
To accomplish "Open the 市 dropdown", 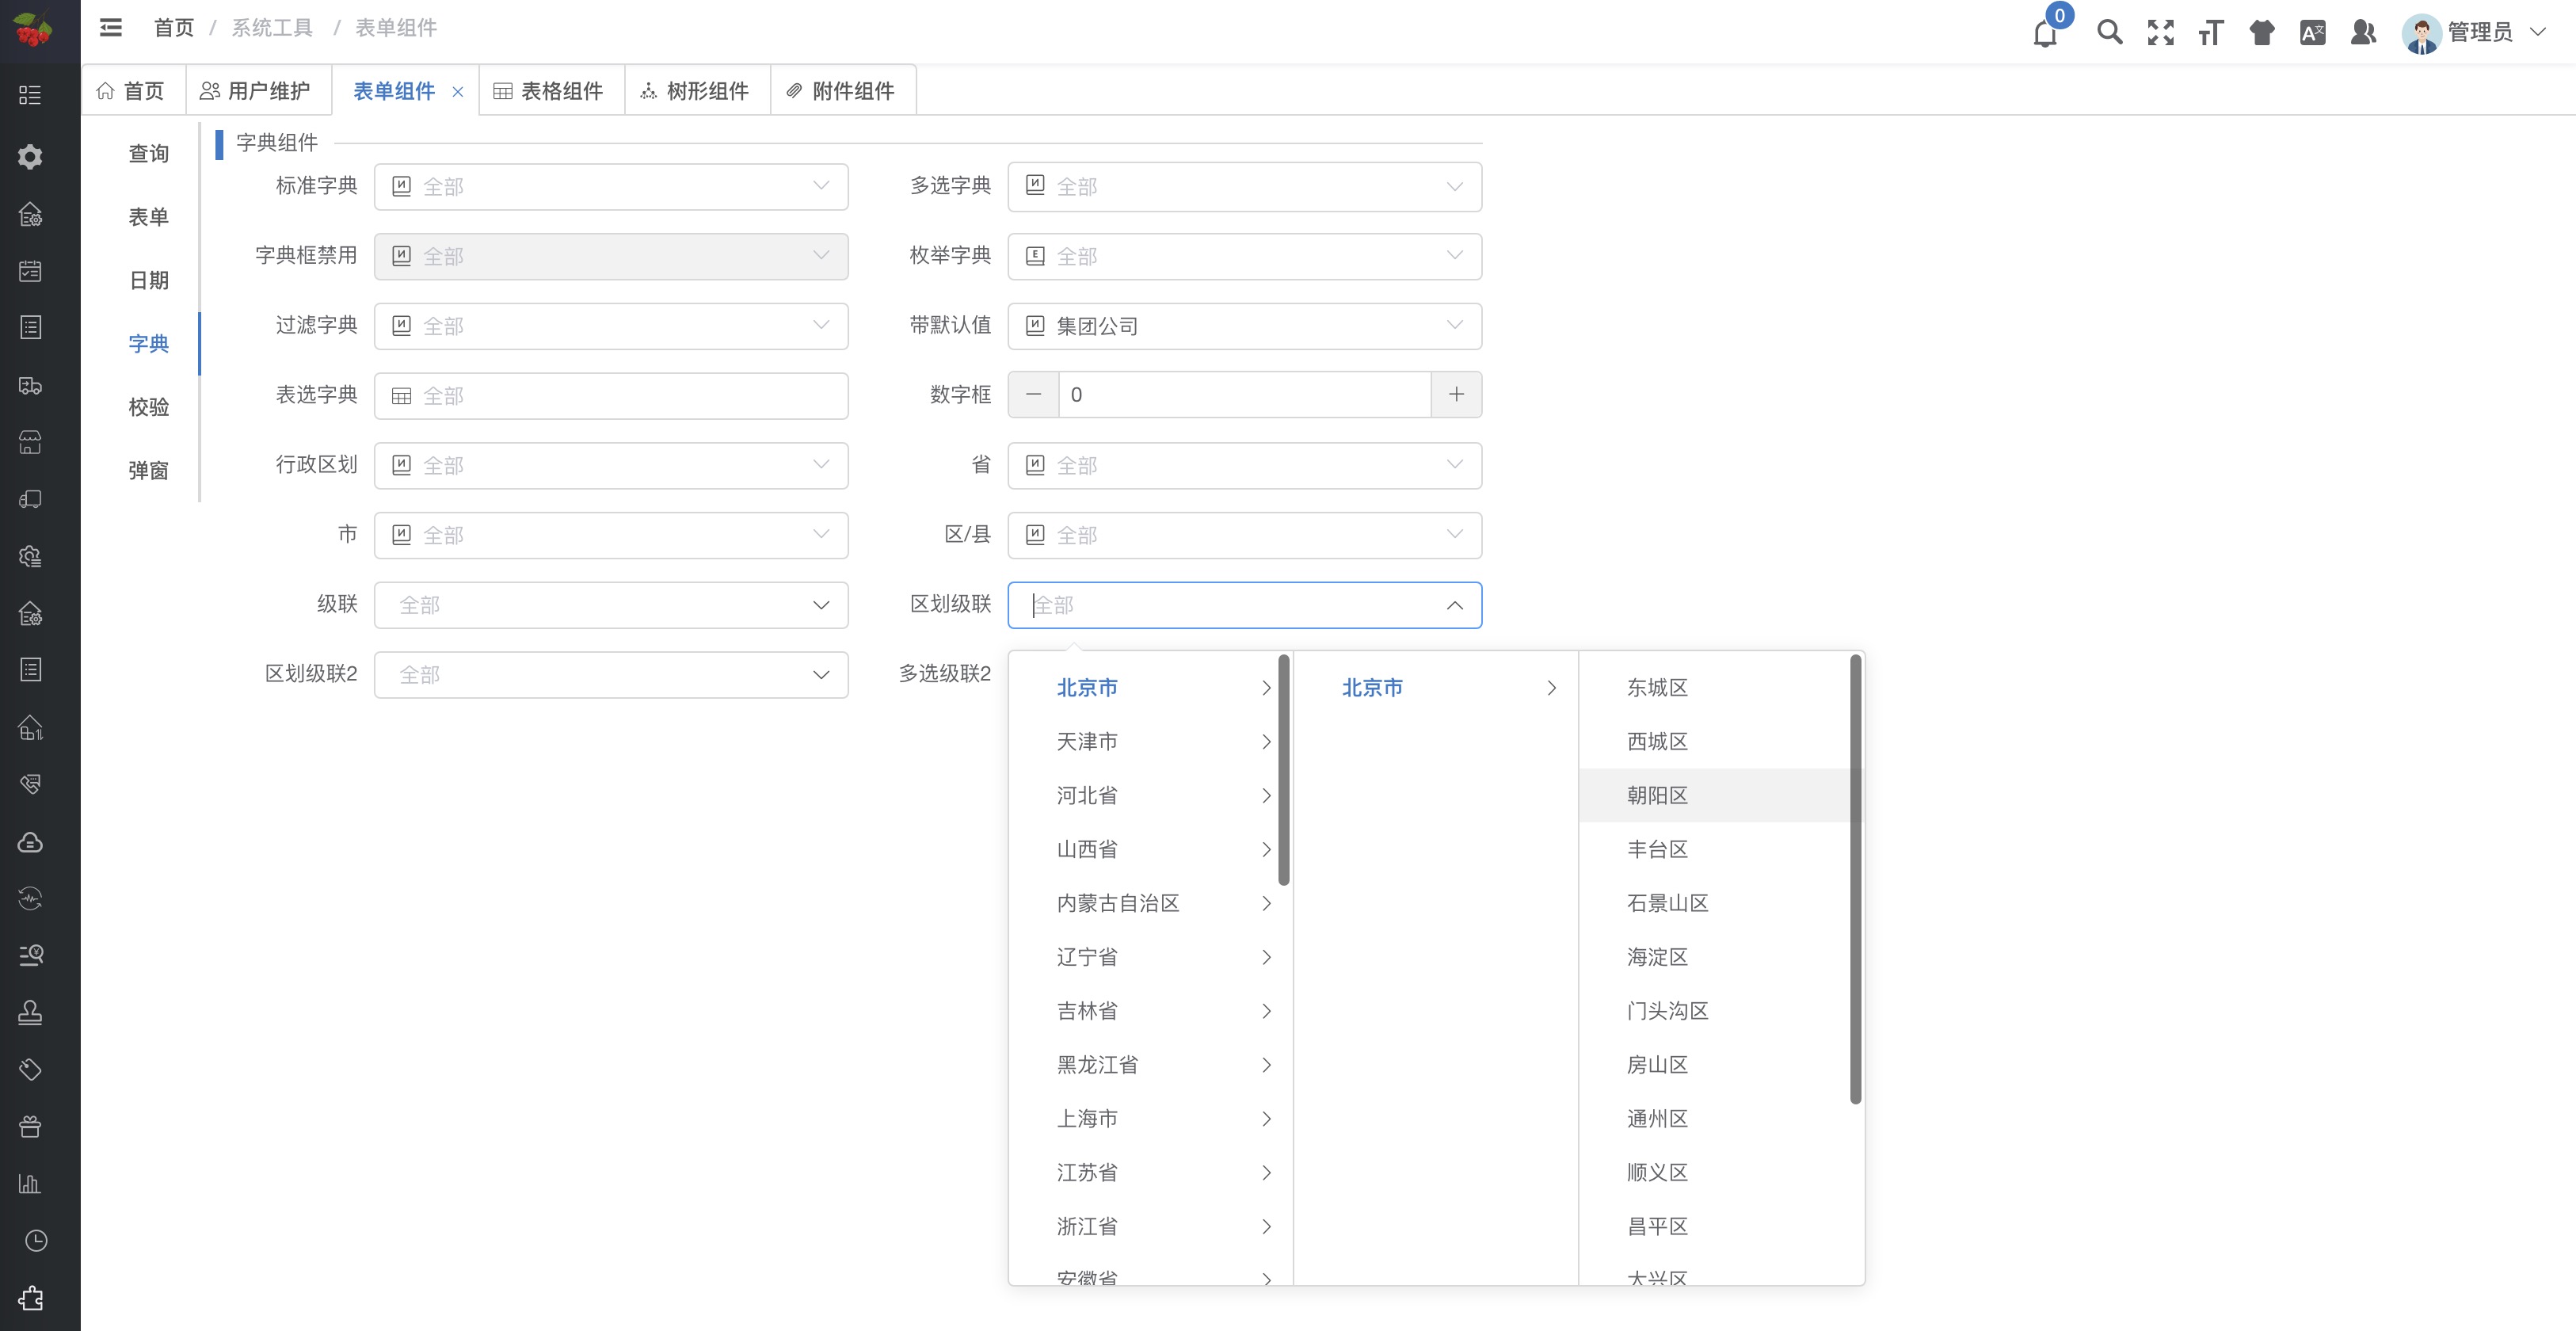I will pos(611,535).
